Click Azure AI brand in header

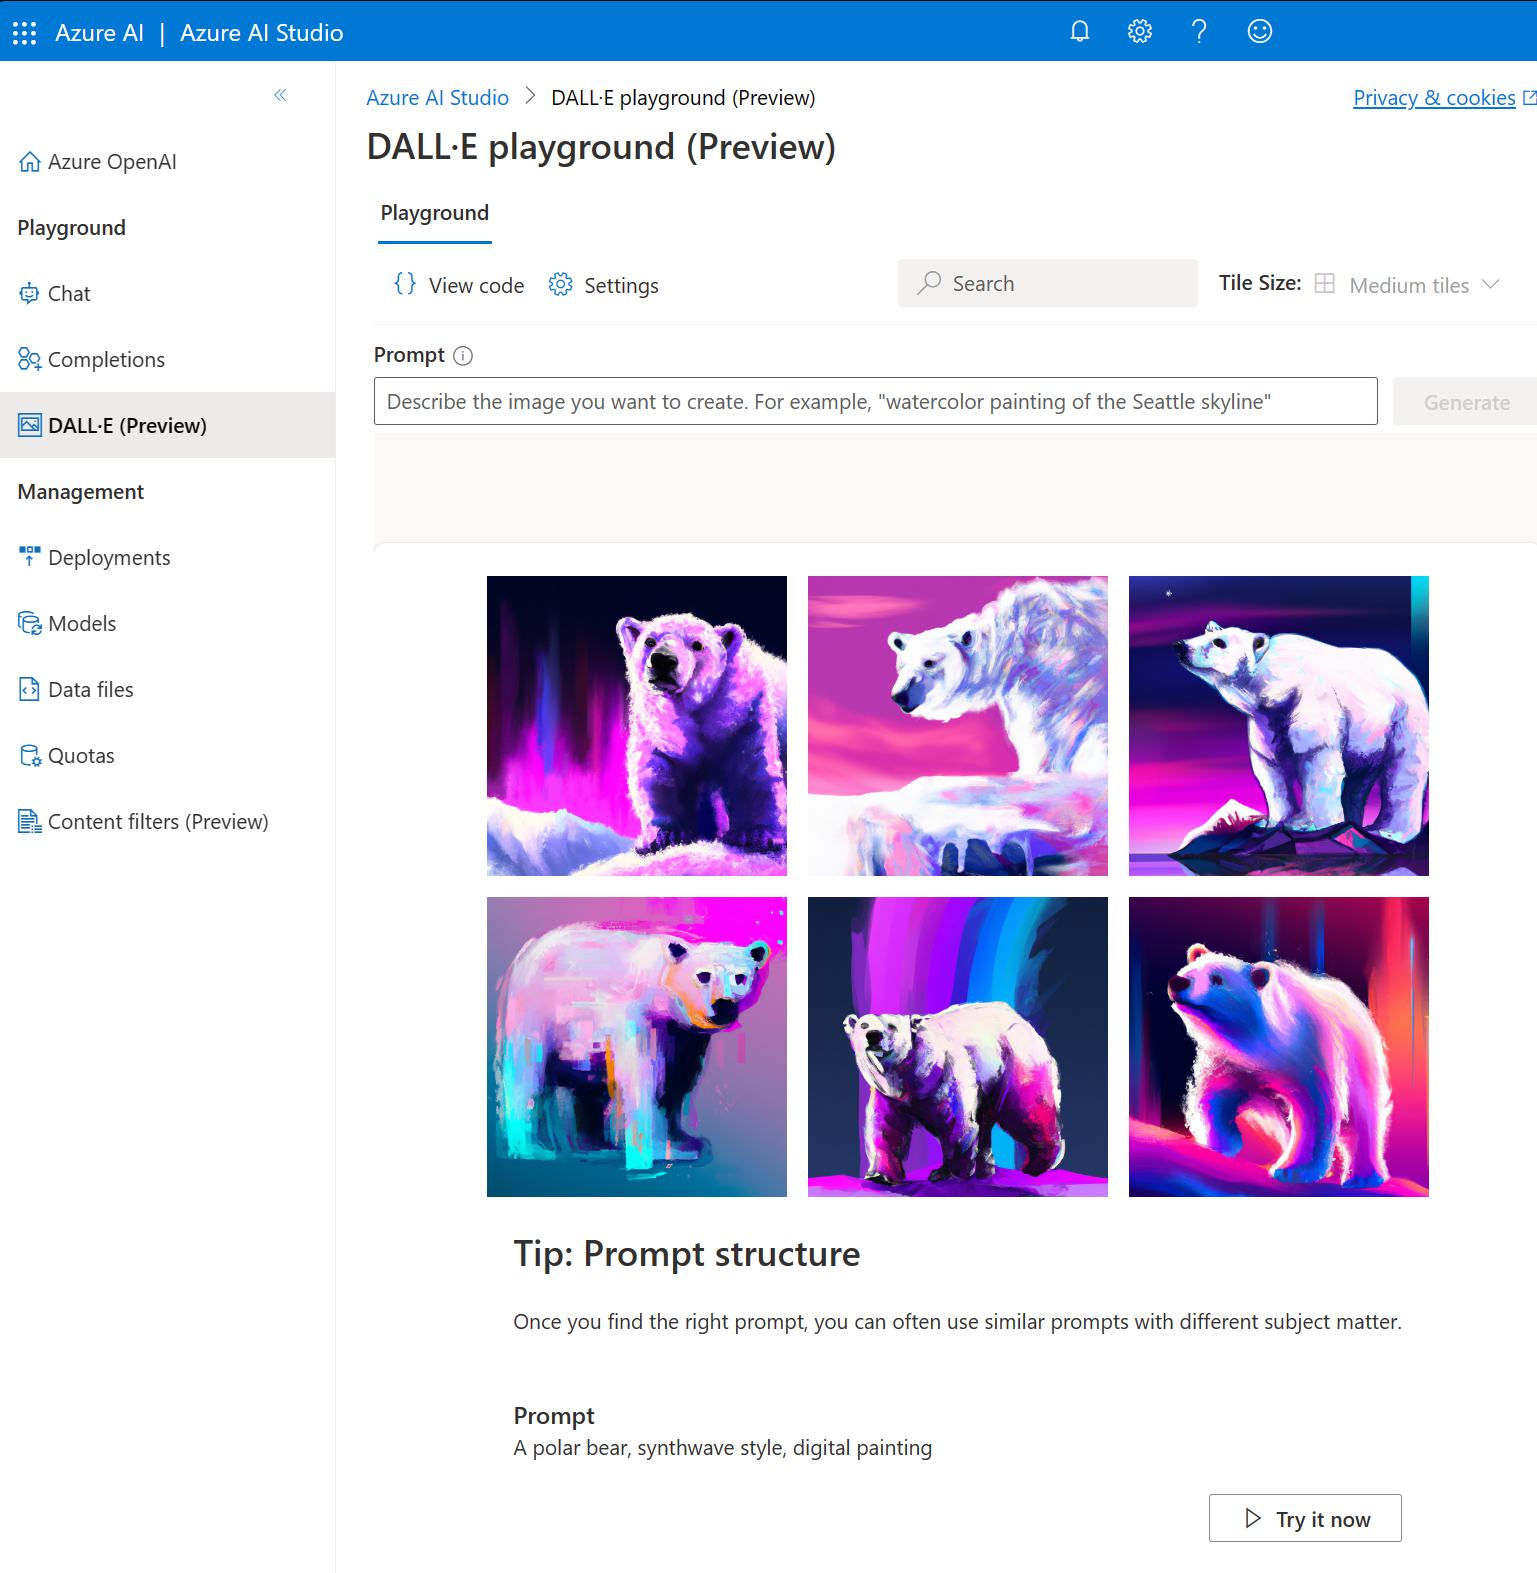[99, 33]
